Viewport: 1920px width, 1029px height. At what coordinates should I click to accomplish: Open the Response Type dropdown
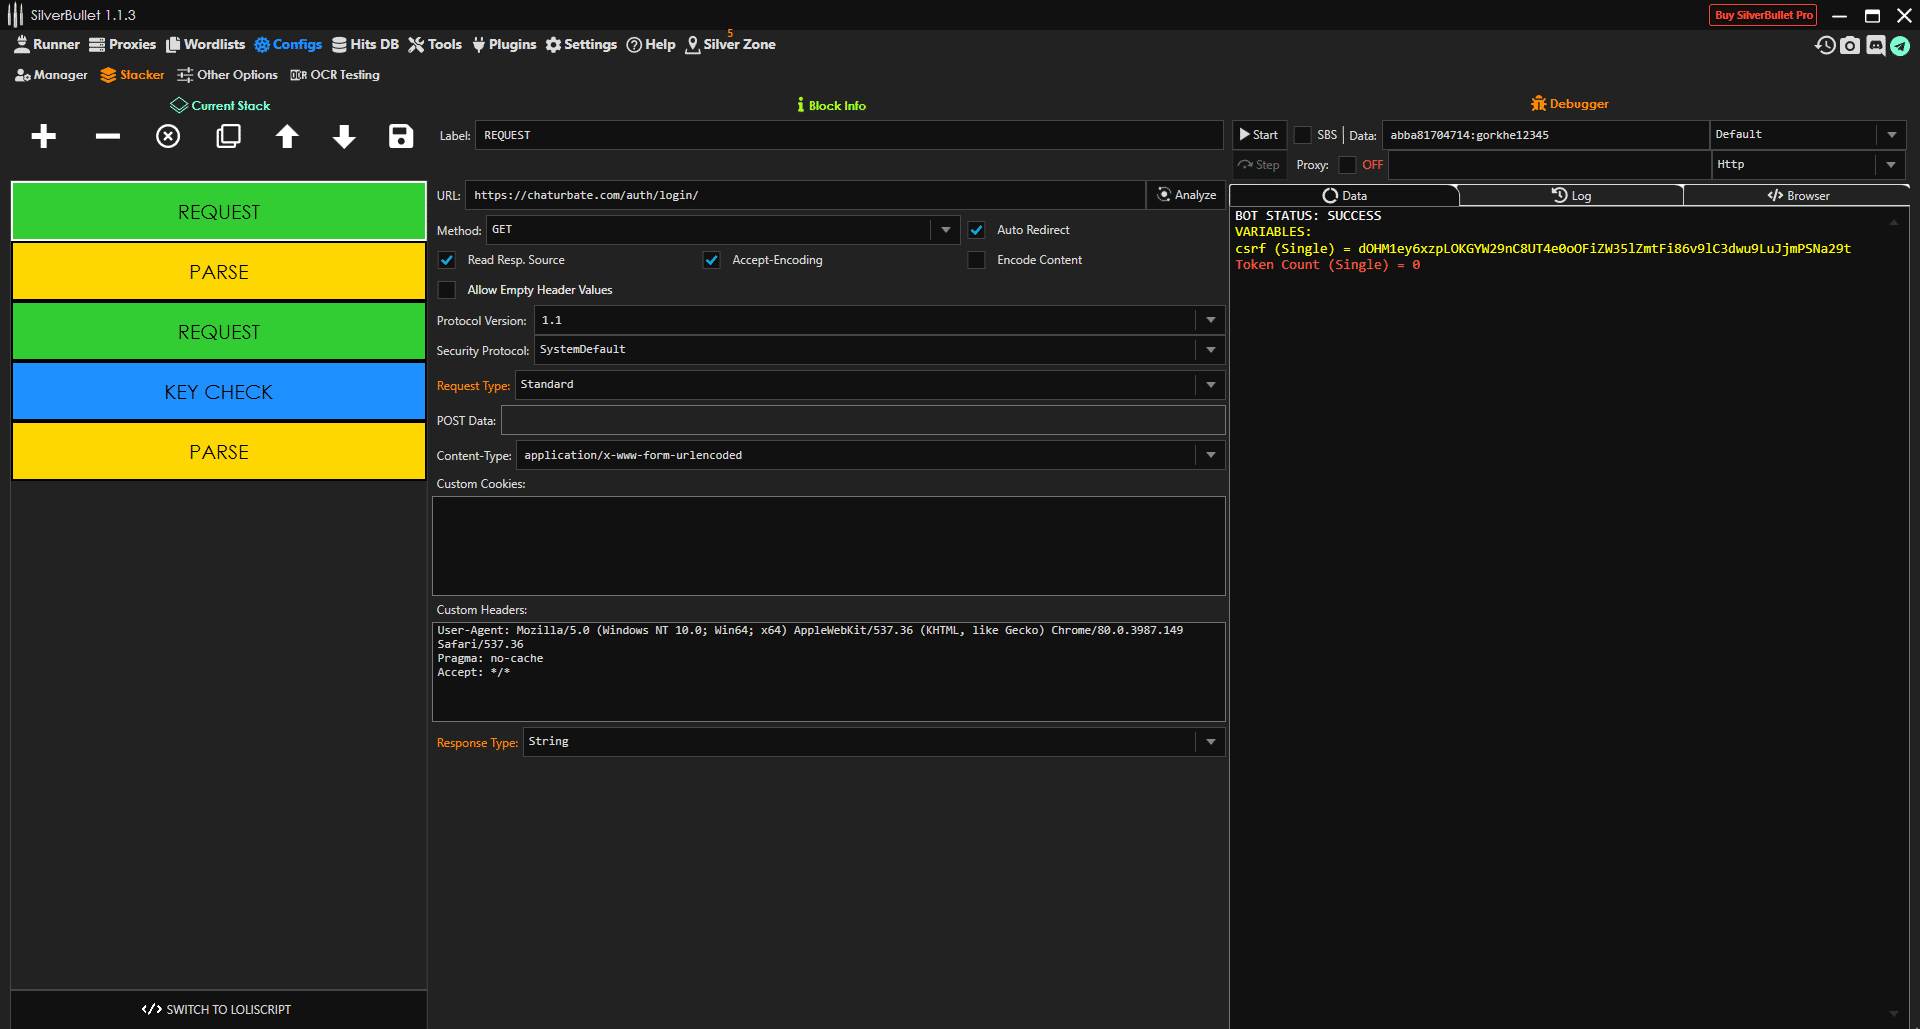click(x=1210, y=742)
